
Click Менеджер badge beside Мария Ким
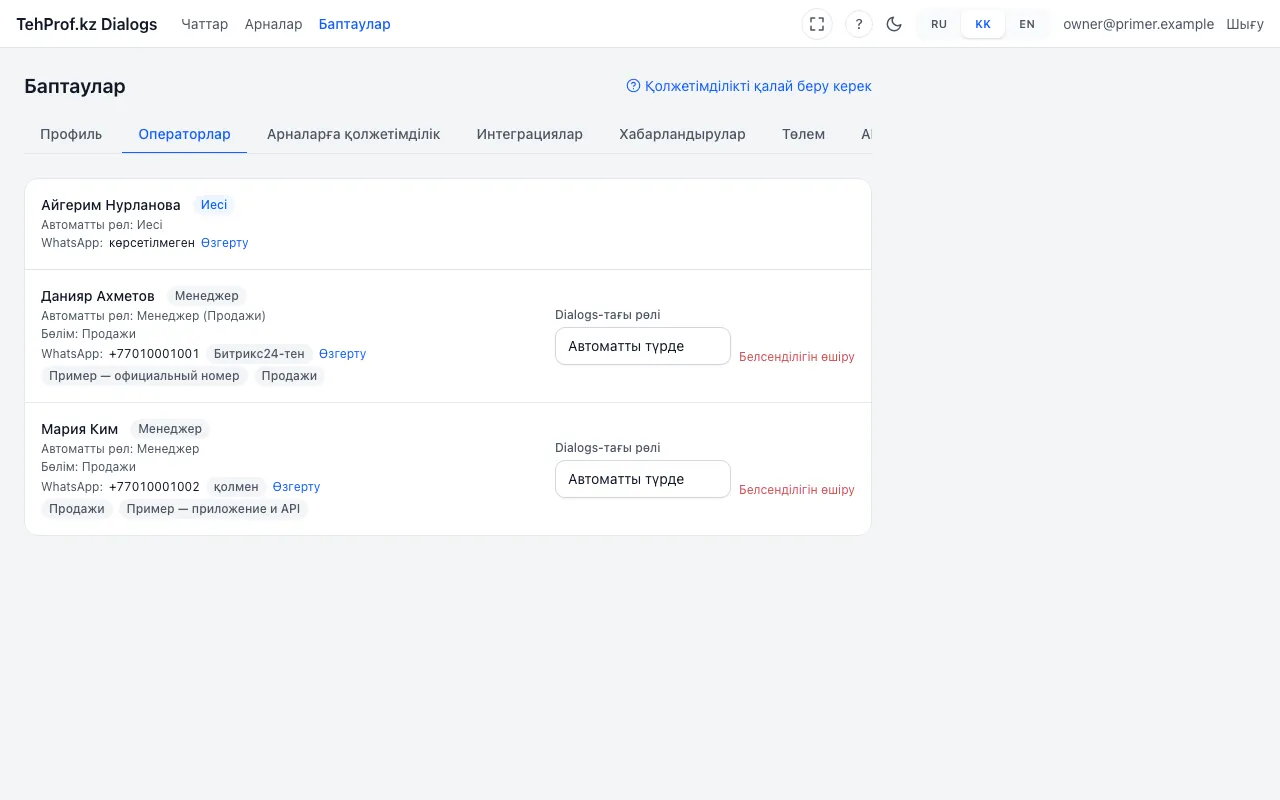170,429
